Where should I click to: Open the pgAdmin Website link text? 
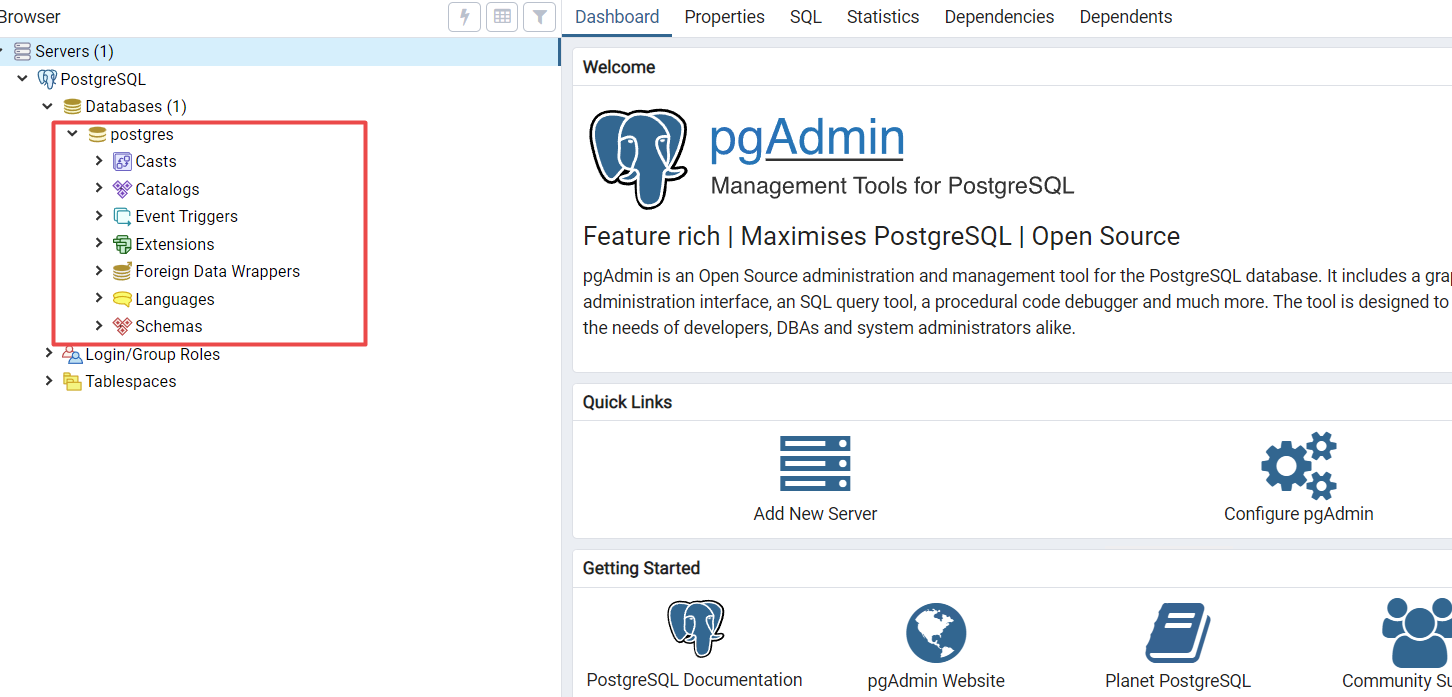tap(936, 681)
